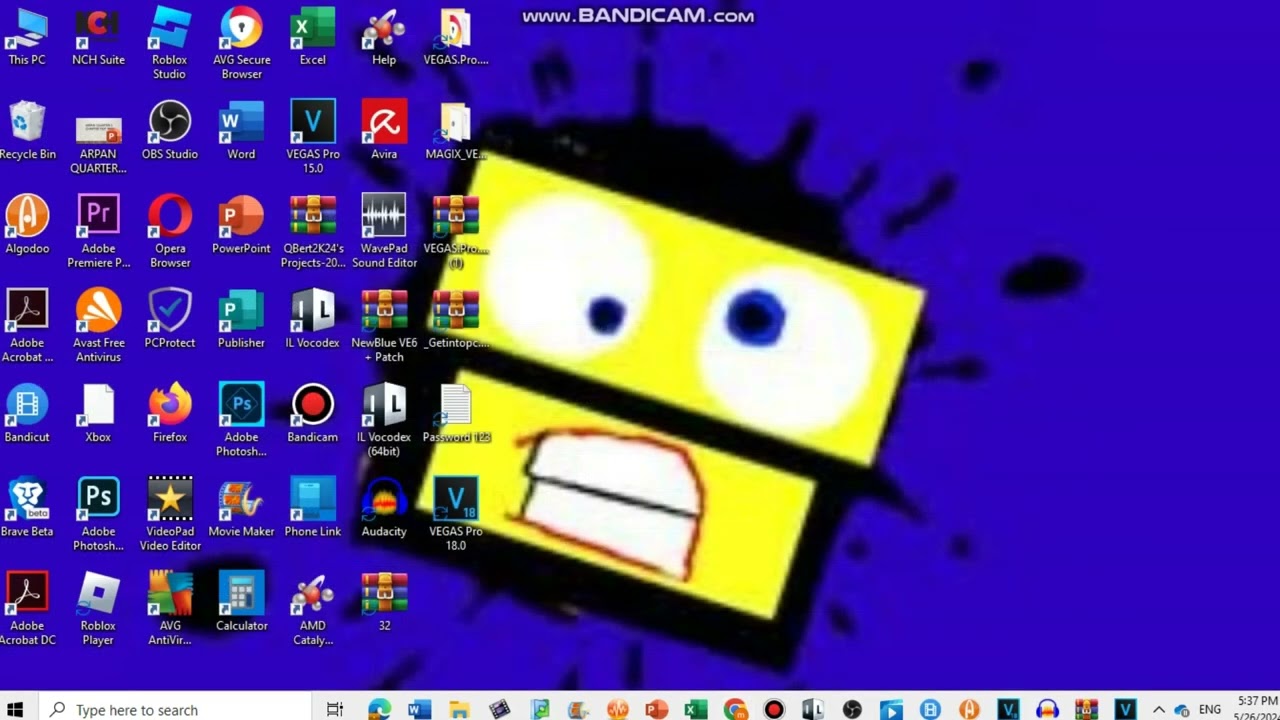Open PCProtect shortcut
Viewport: 1280px width, 720px height.
pos(170,320)
